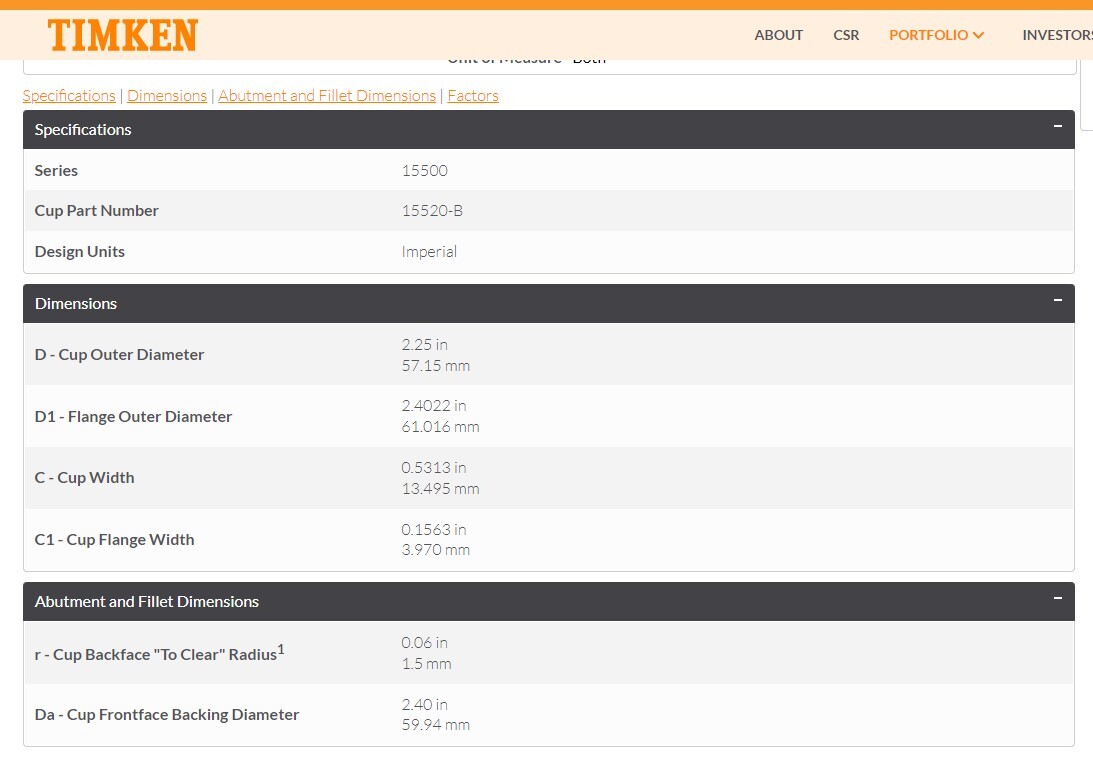Click the Dimensions section header title
Image resolution: width=1093 pixels, height=757 pixels.
[76, 304]
